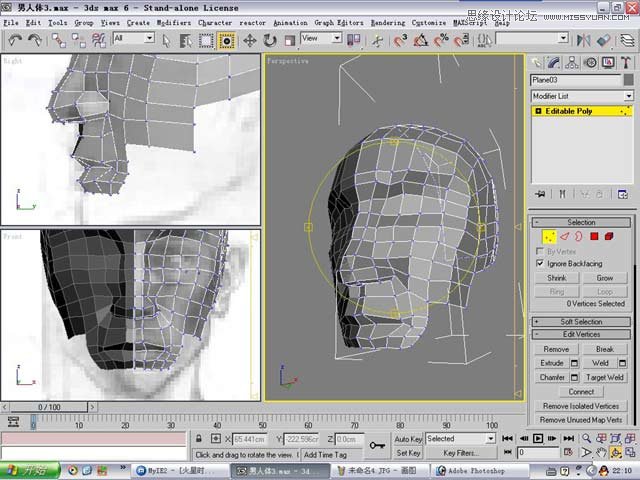Activate the Select and Scale tool

coord(289,40)
